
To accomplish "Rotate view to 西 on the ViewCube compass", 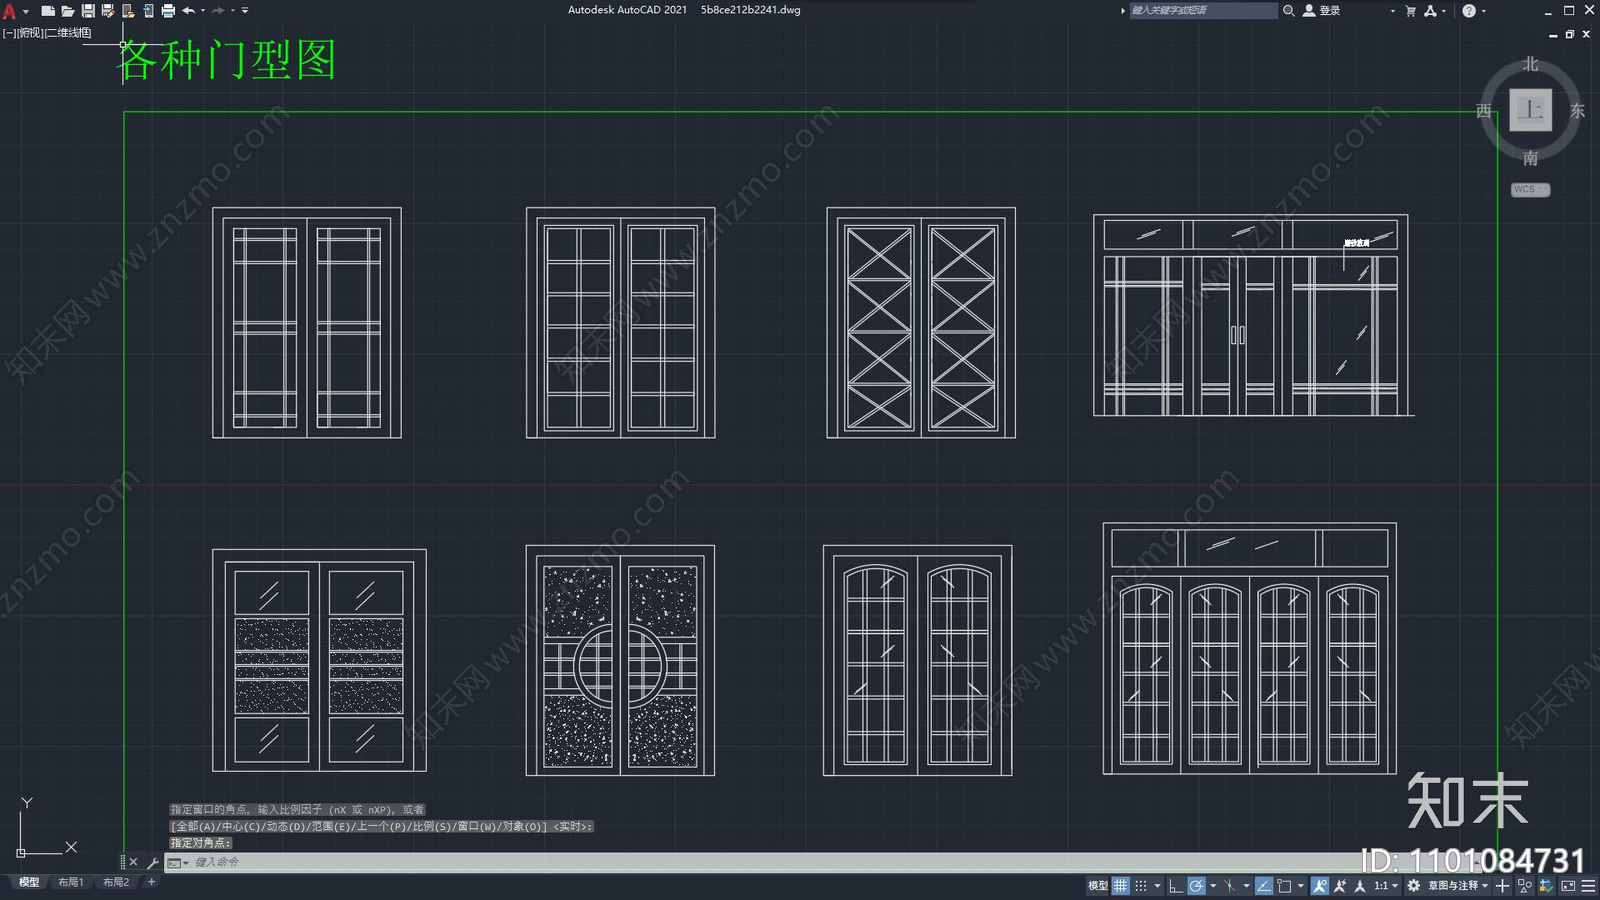I will point(1484,111).
